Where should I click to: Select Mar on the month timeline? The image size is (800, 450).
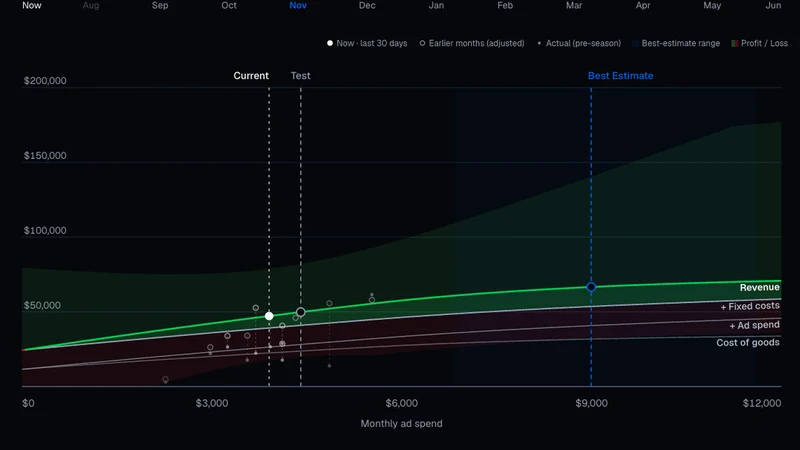click(574, 6)
